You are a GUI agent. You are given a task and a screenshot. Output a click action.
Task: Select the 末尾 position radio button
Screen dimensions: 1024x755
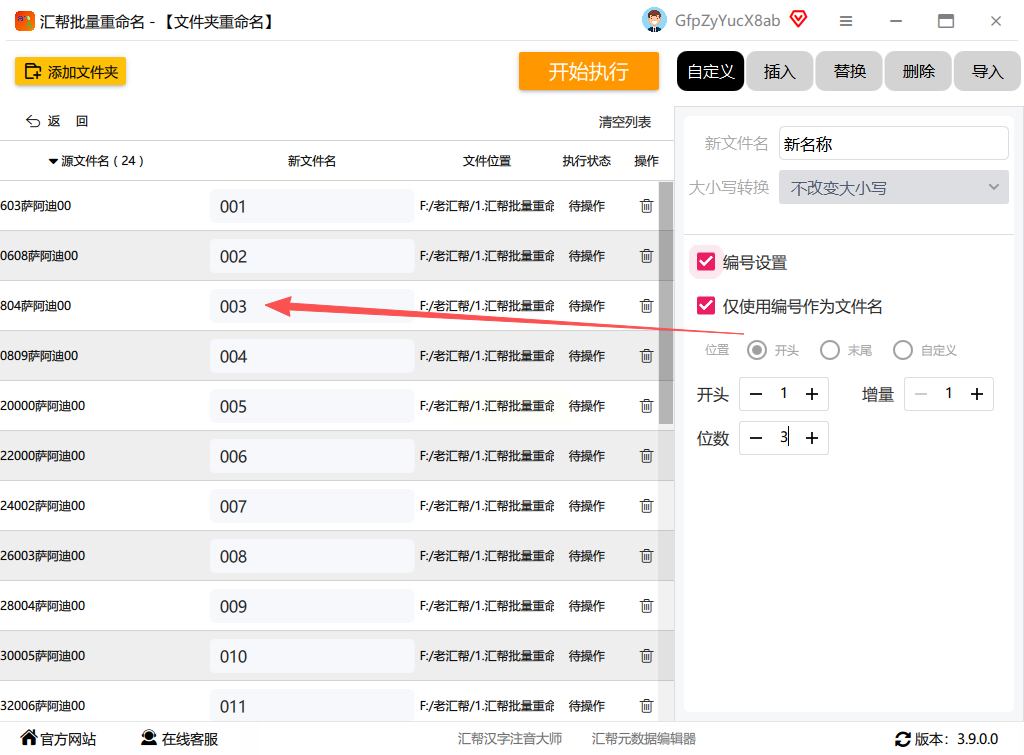point(829,350)
